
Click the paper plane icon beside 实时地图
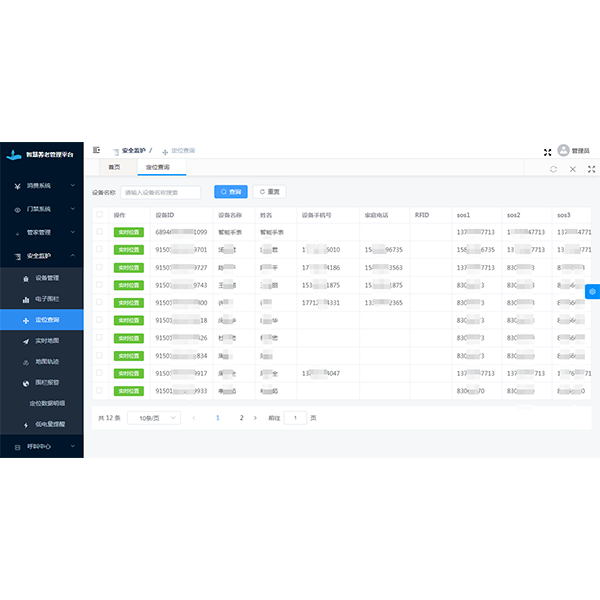point(26,341)
